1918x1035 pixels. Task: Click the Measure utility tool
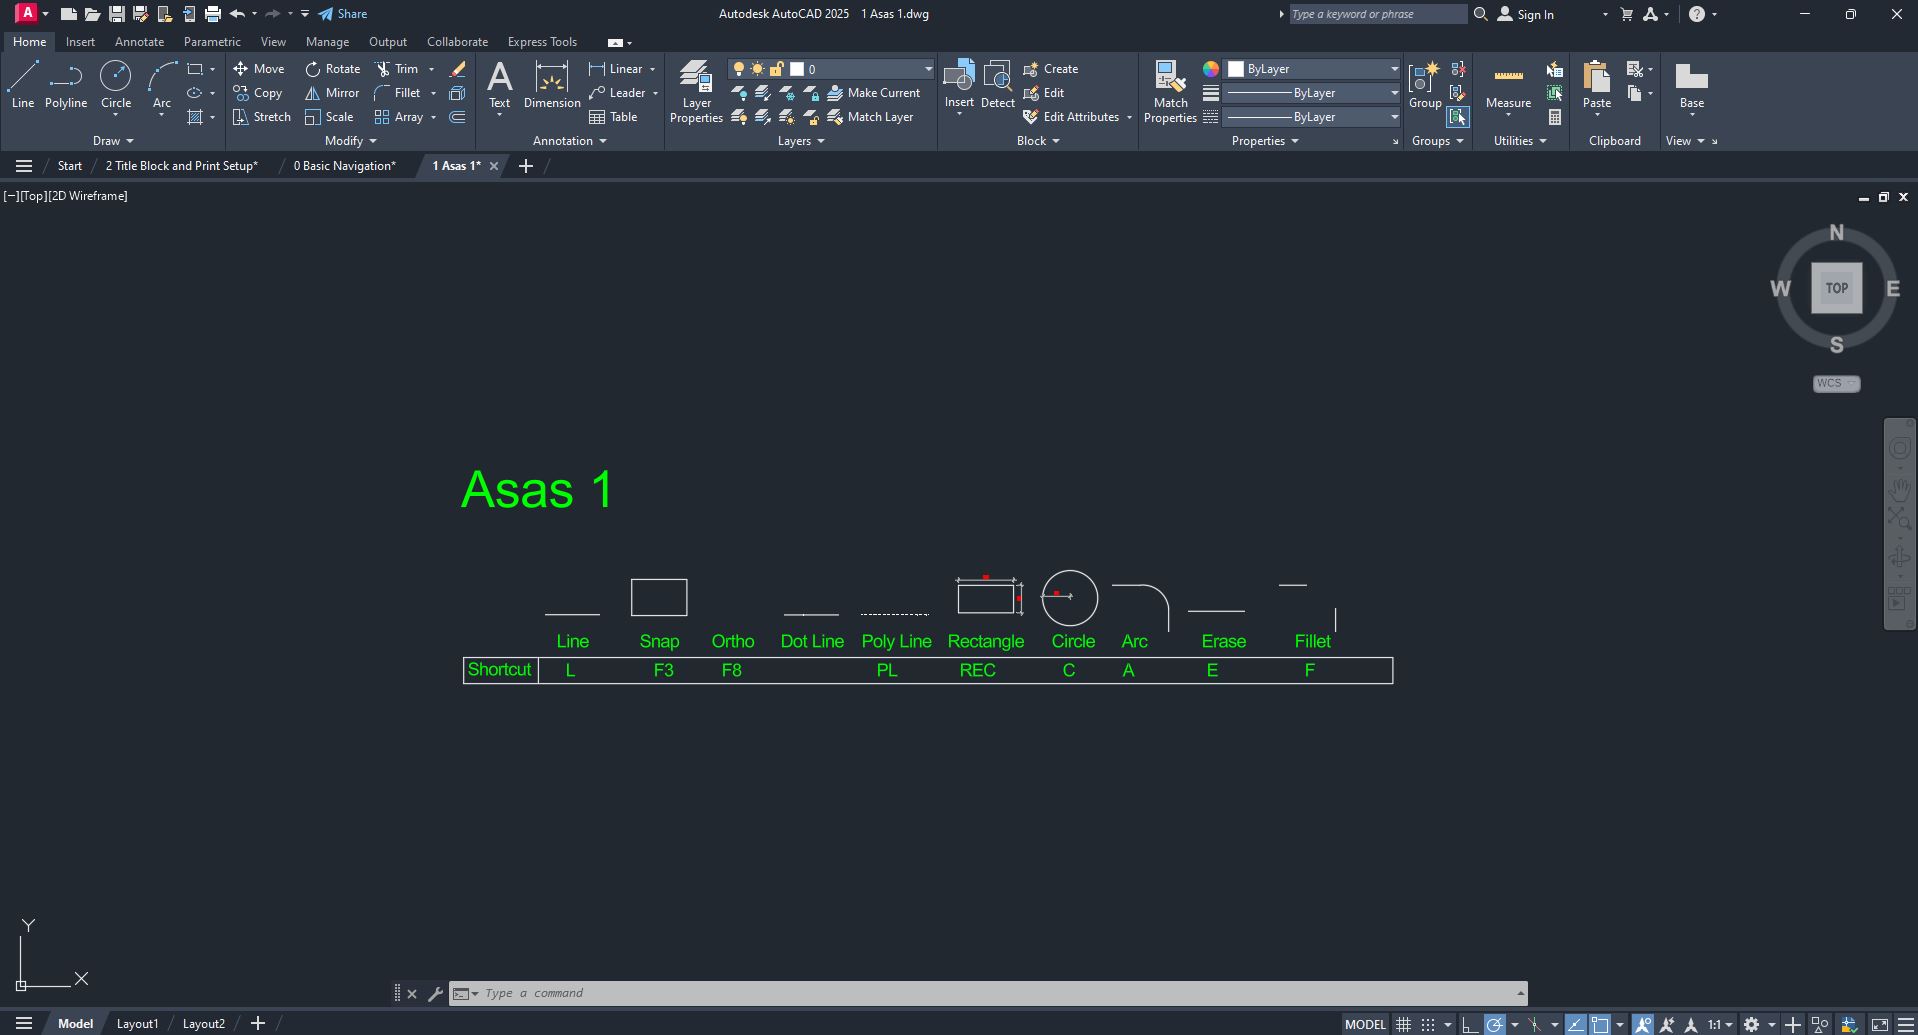click(x=1508, y=84)
